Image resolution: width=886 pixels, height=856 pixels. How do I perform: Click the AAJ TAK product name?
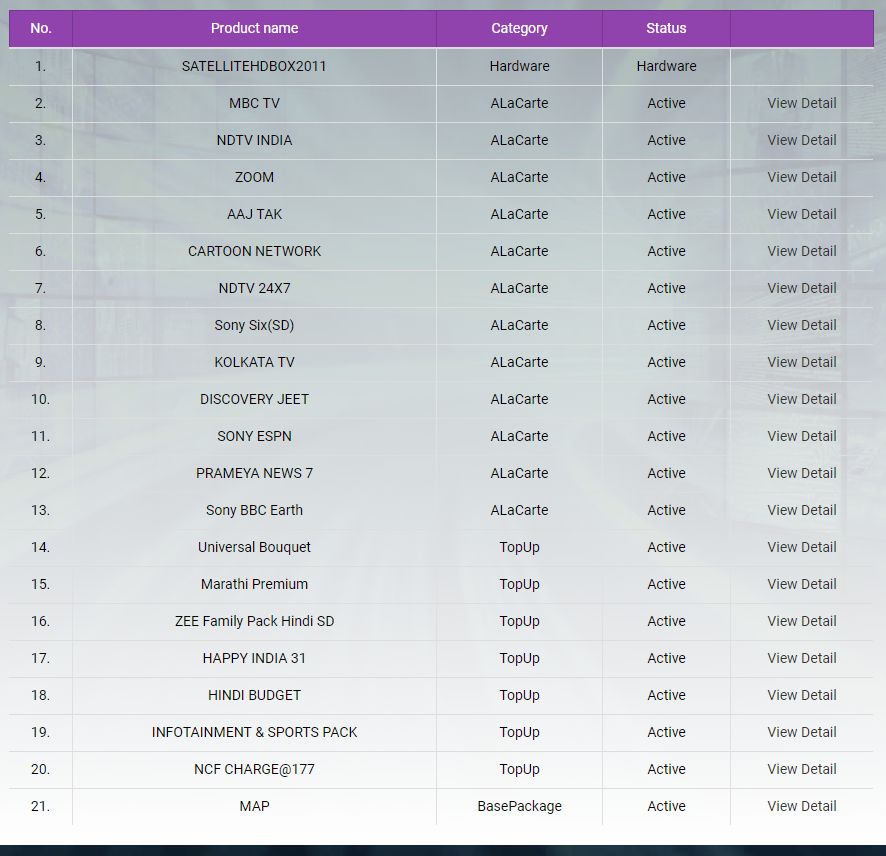(x=254, y=214)
